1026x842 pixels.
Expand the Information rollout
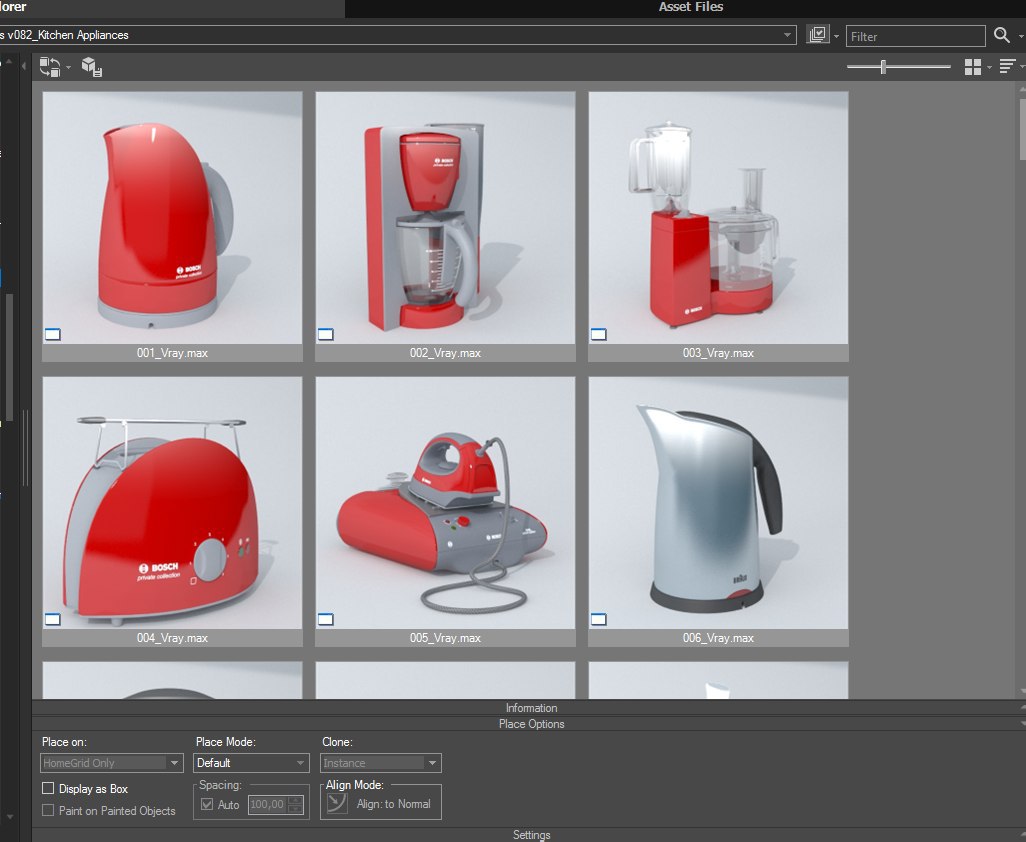coord(531,708)
